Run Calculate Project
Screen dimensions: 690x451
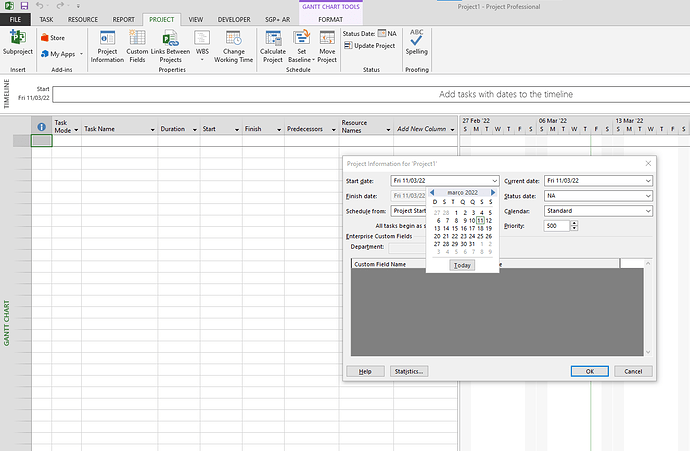pos(272,47)
